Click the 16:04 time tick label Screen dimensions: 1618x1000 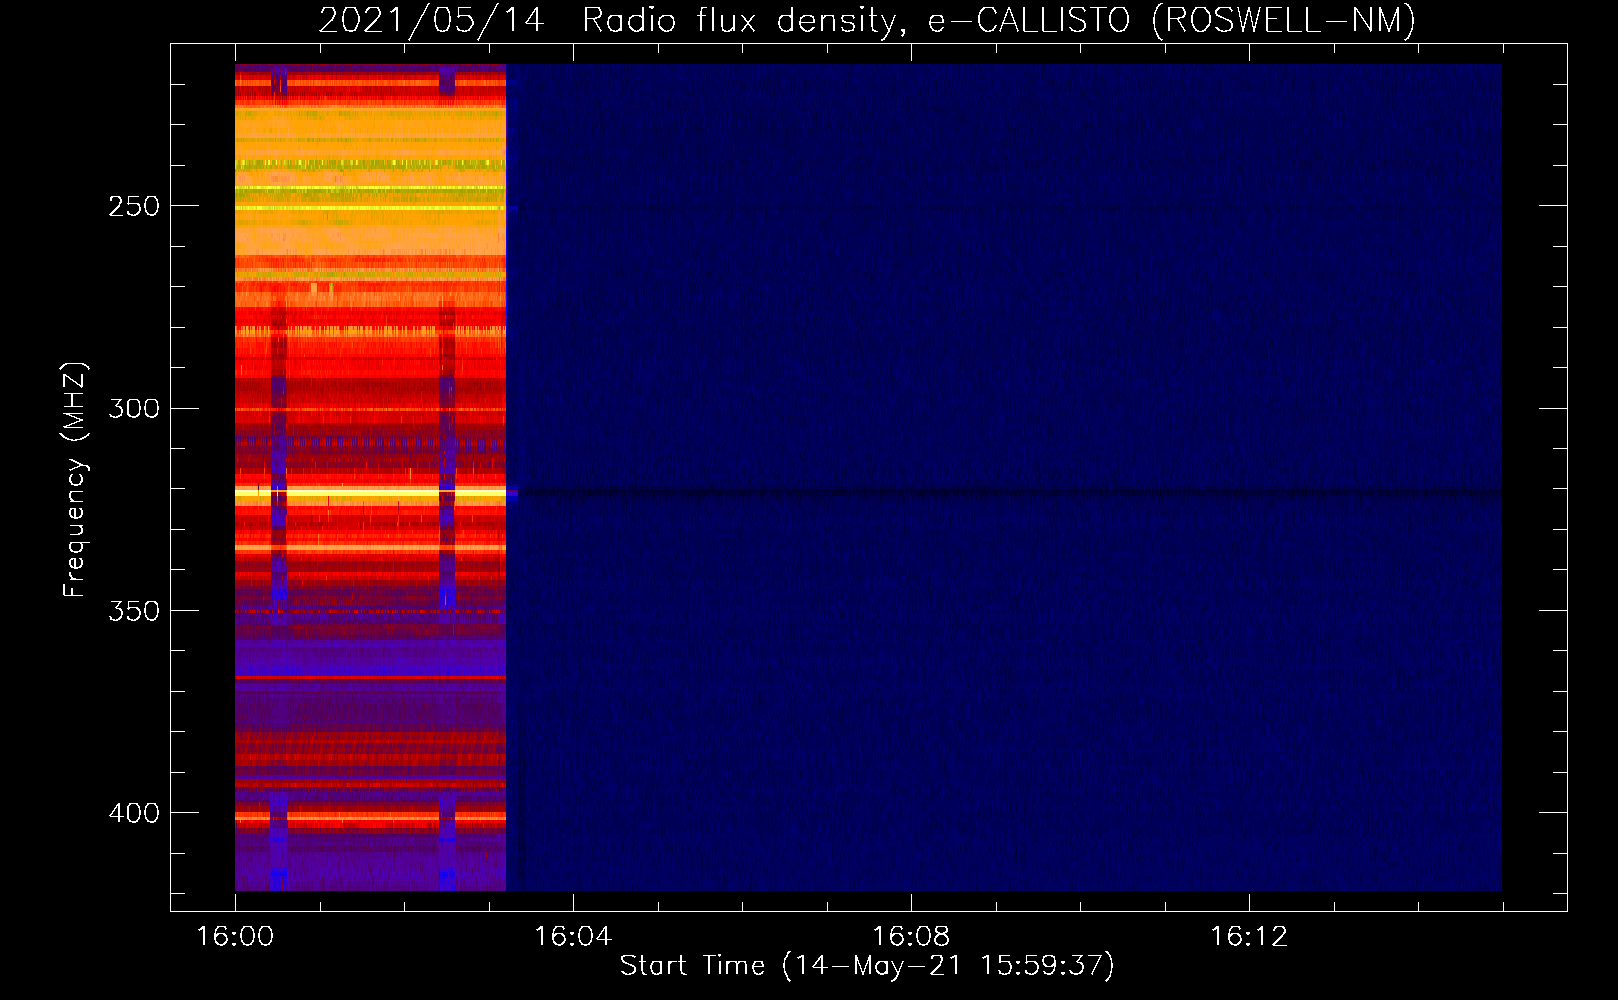573,937
